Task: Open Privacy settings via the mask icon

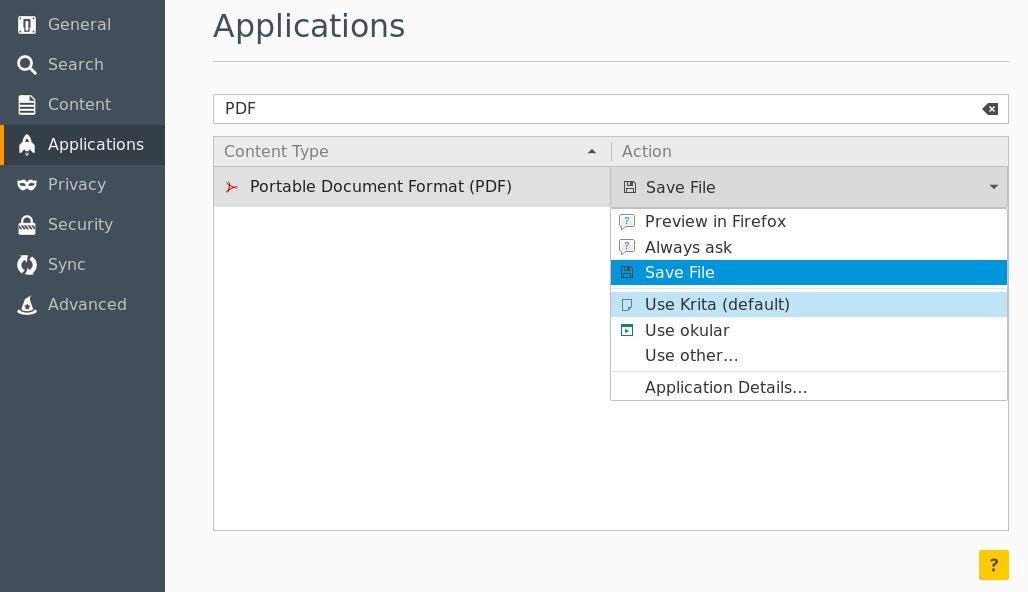Action: 27,184
